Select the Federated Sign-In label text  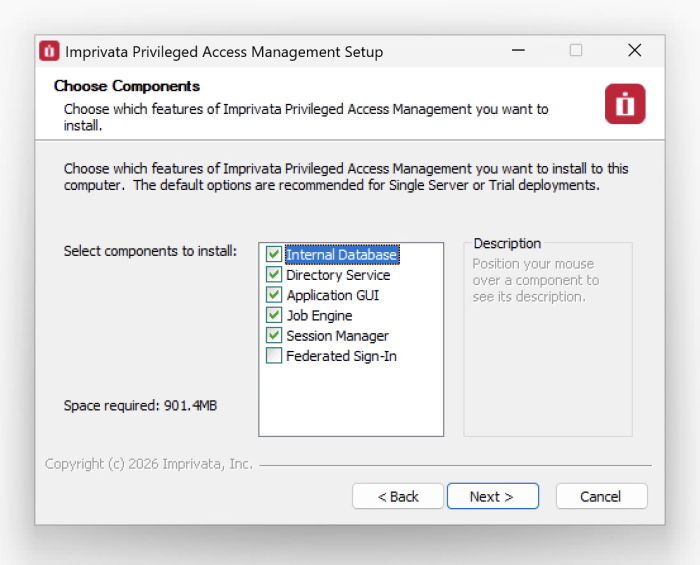(341, 356)
